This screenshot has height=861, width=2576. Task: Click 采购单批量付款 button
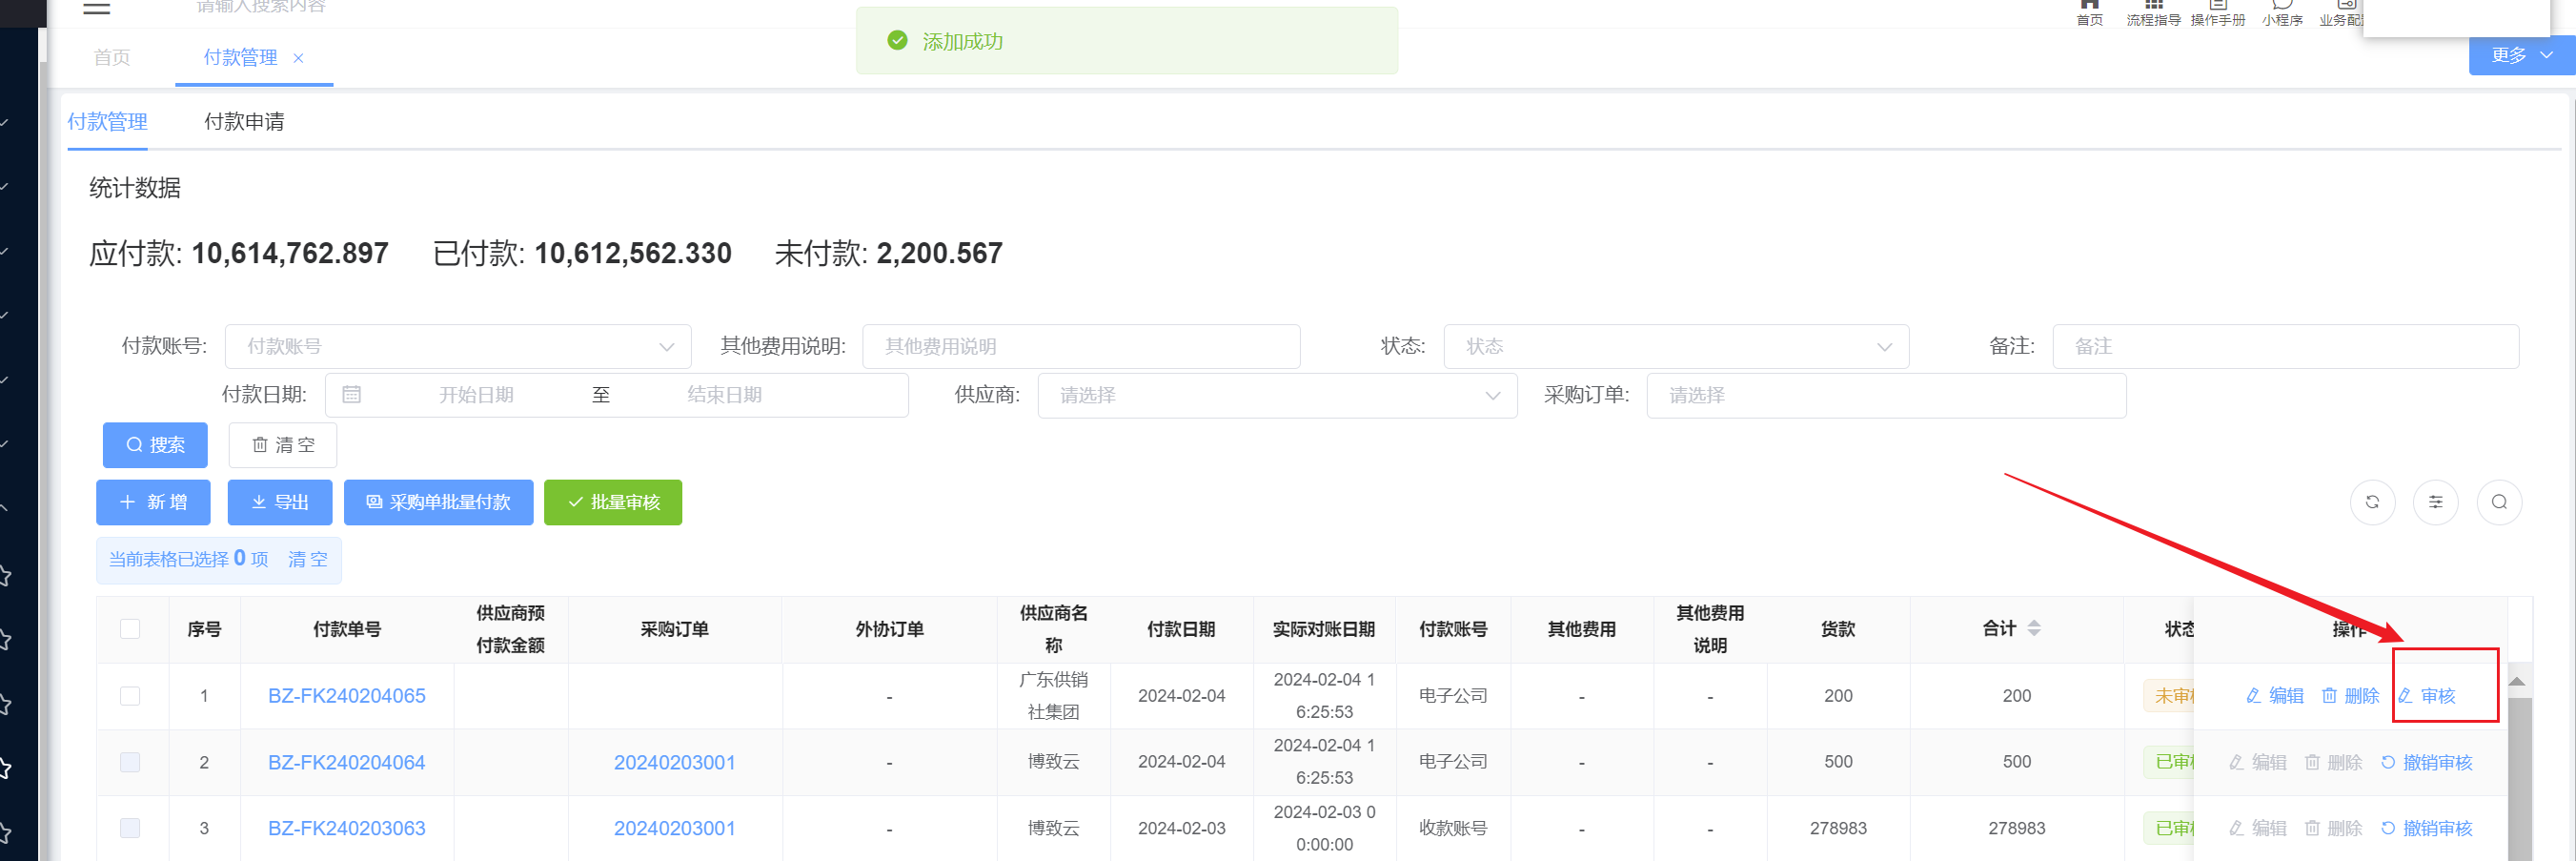click(438, 502)
